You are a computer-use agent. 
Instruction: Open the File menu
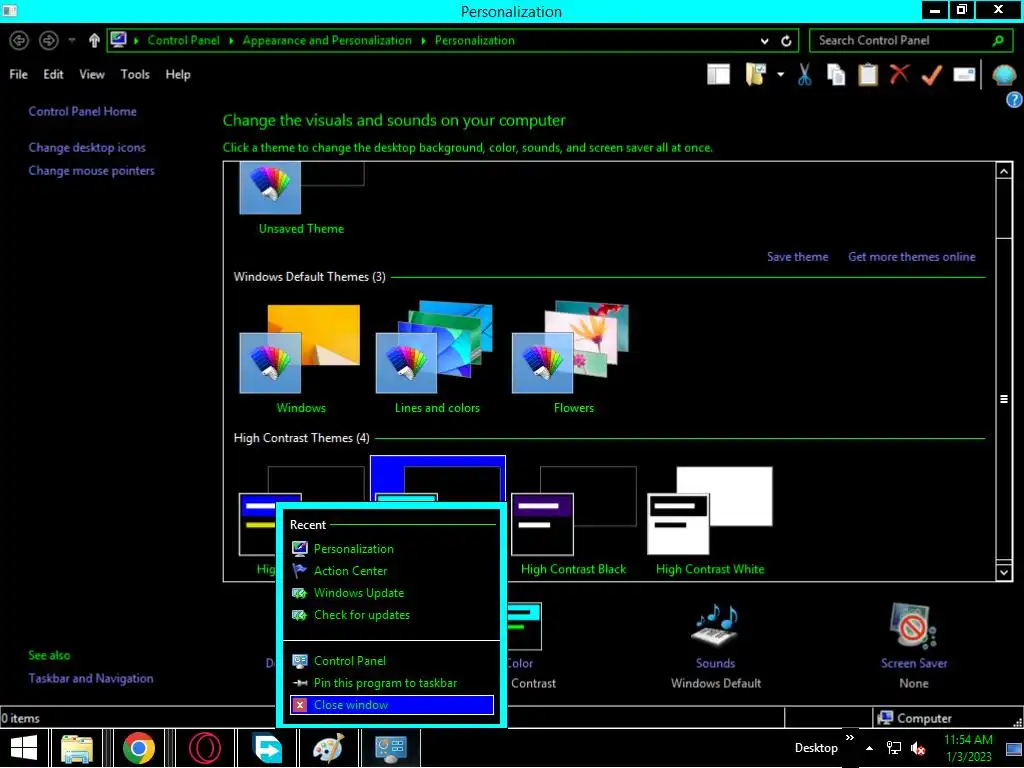(18, 74)
